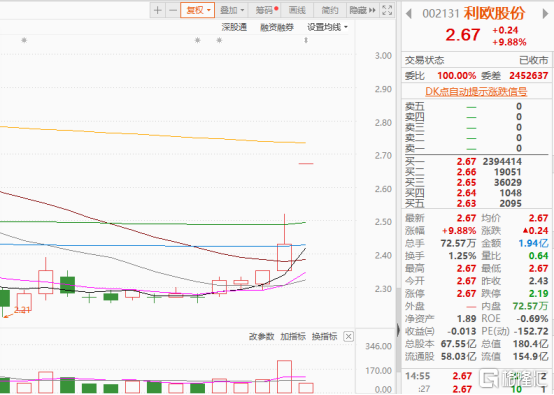Select 深股通 tab
This screenshot has width=554, height=395.
pyautogui.click(x=234, y=27)
